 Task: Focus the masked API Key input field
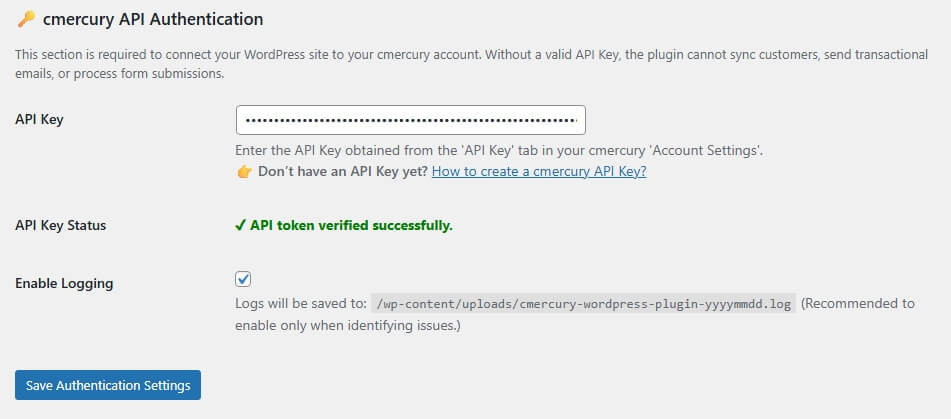click(x=410, y=120)
